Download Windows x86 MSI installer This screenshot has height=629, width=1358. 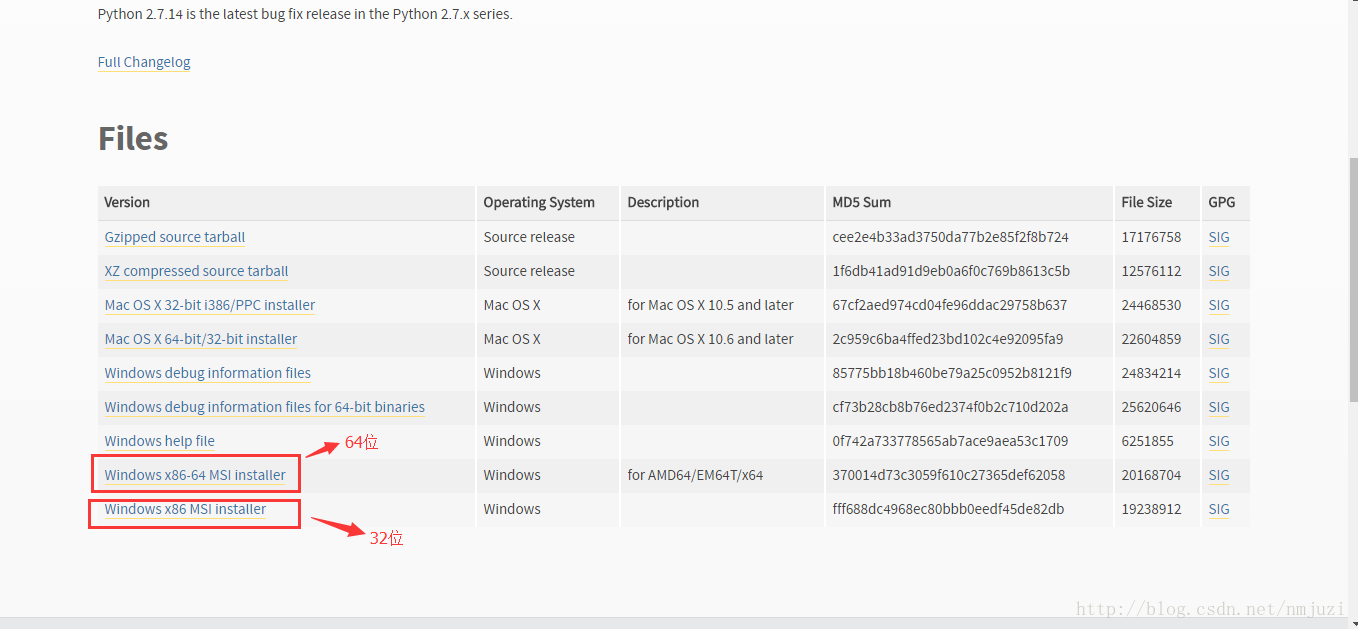click(186, 509)
